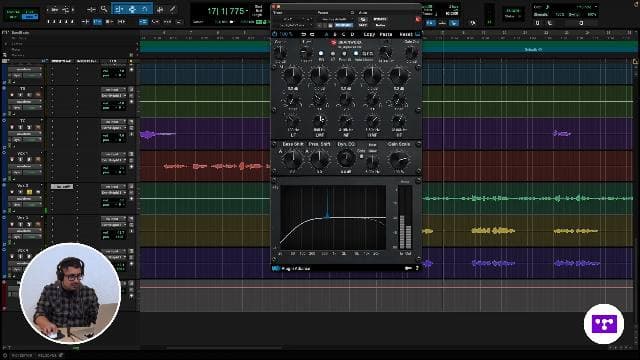Toggle the highlighted yellow mute button on Vox 2
The height and width of the screenshot is (360, 640).
29,191
